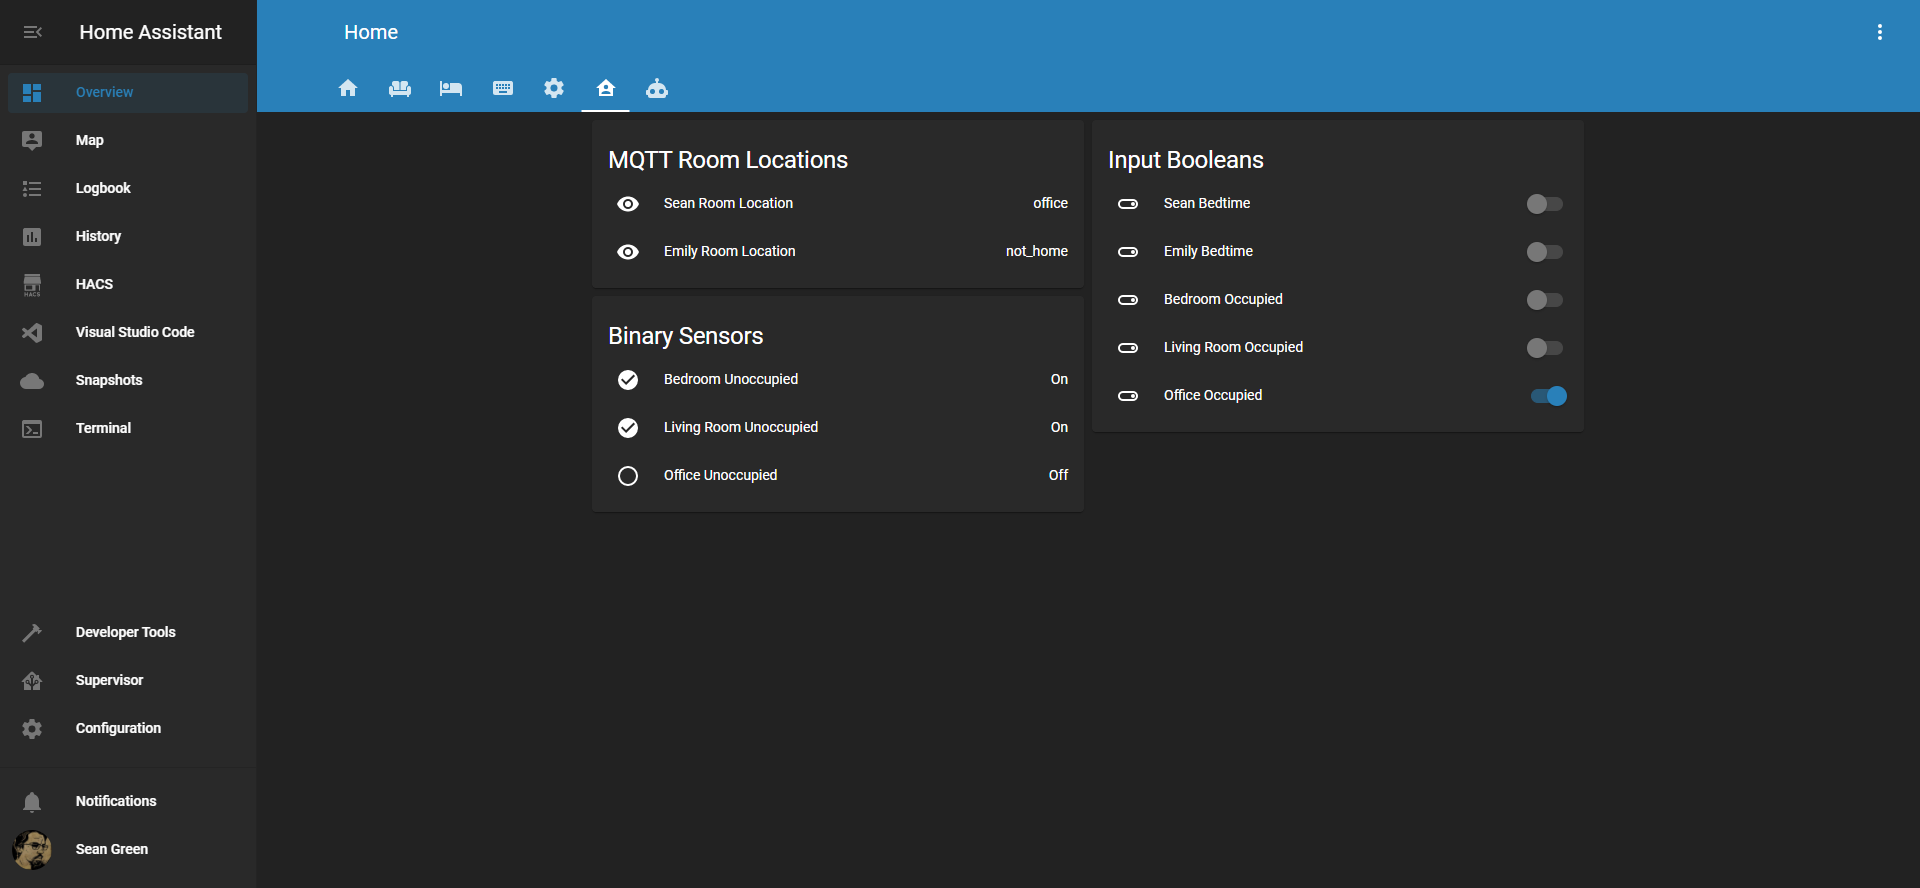The width and height of the screenshot is (1920, 888).
Task: Switch to the bed icon tab
Action: (451, 88)
